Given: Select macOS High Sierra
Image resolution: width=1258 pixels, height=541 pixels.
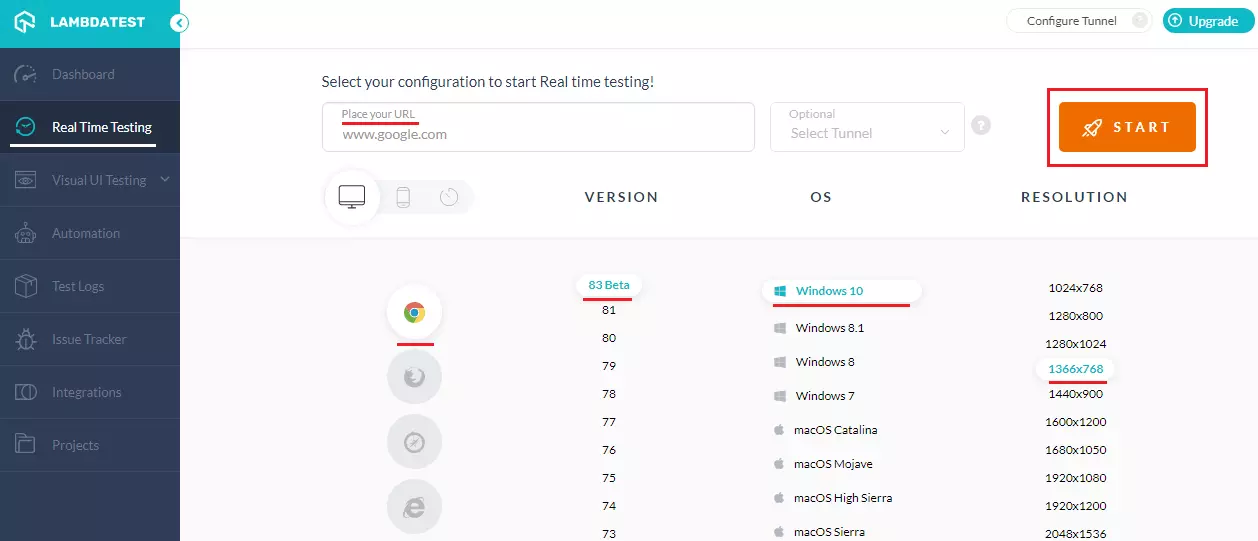Looking at the screenshot, I should tap(833, 498).
